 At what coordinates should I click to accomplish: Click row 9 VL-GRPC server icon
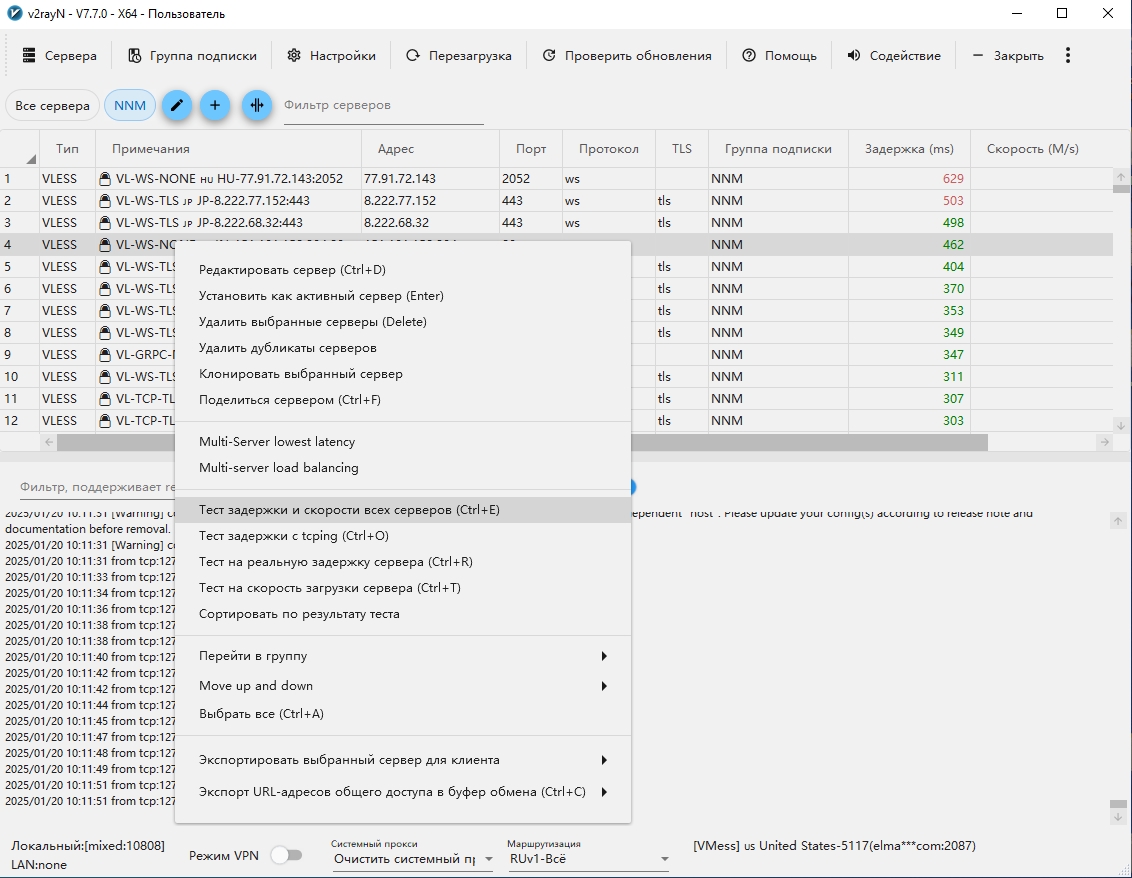click(x=105, y=355)
